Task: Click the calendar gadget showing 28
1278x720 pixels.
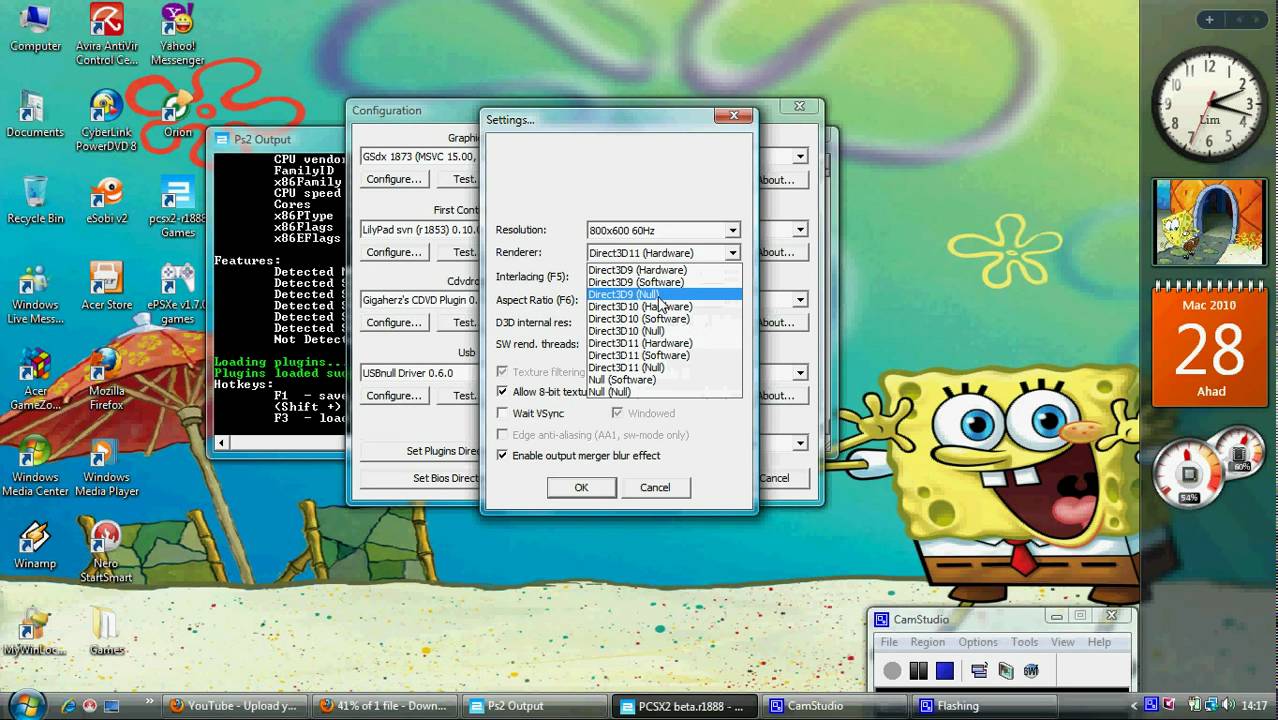Action: pos(1210,346)
